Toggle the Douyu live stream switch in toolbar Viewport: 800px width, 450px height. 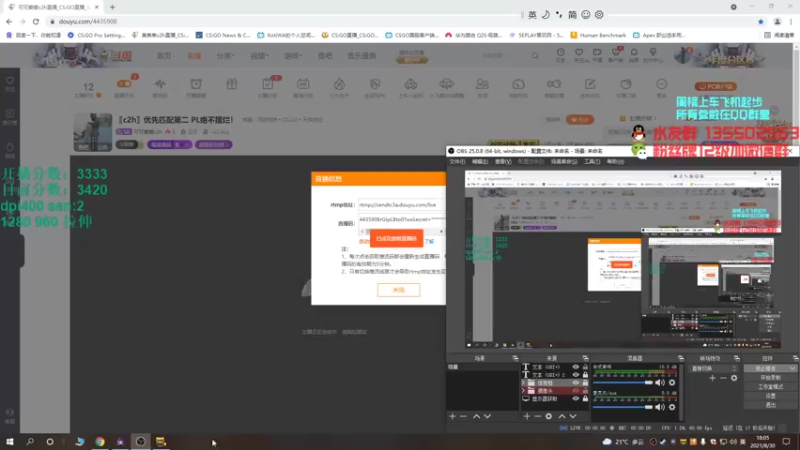point(124,84)
